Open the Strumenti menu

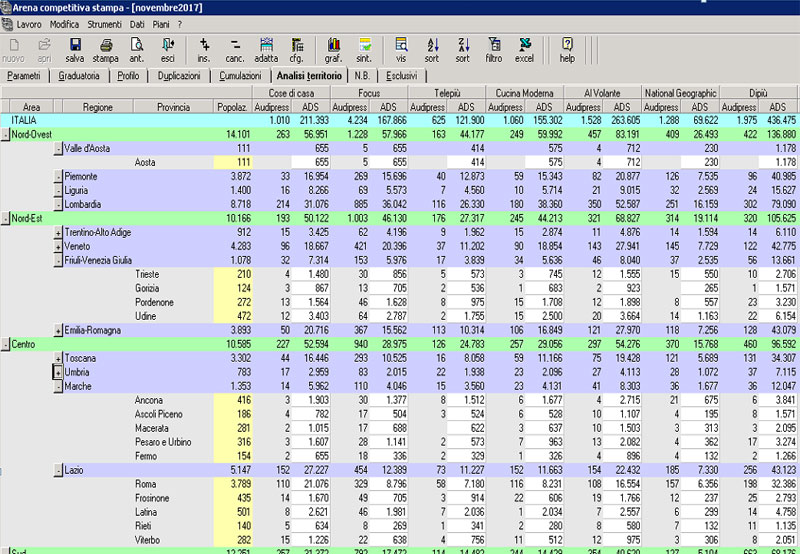point(104,22)
